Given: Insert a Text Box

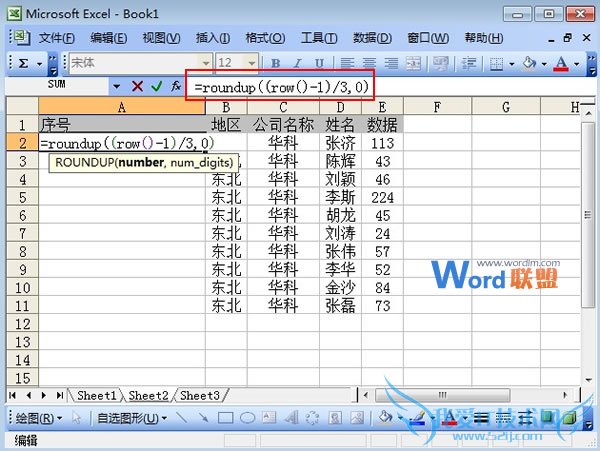Looking at the screenshot, I should pyautogui.click(x=269, y=418).
